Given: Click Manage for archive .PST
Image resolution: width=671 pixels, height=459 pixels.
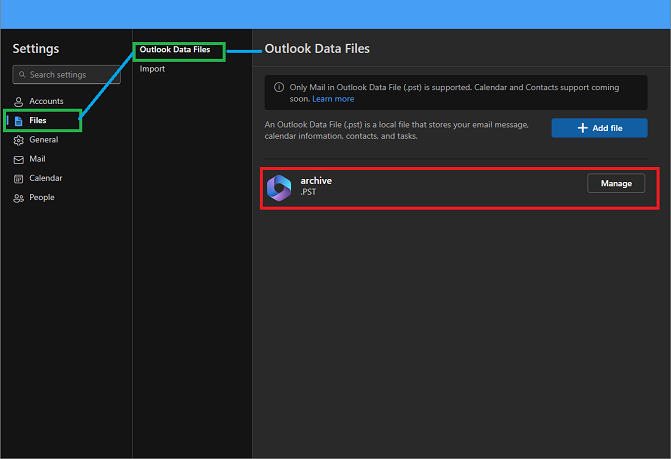Looking at the screenshot, I should (x=616, y=183).
